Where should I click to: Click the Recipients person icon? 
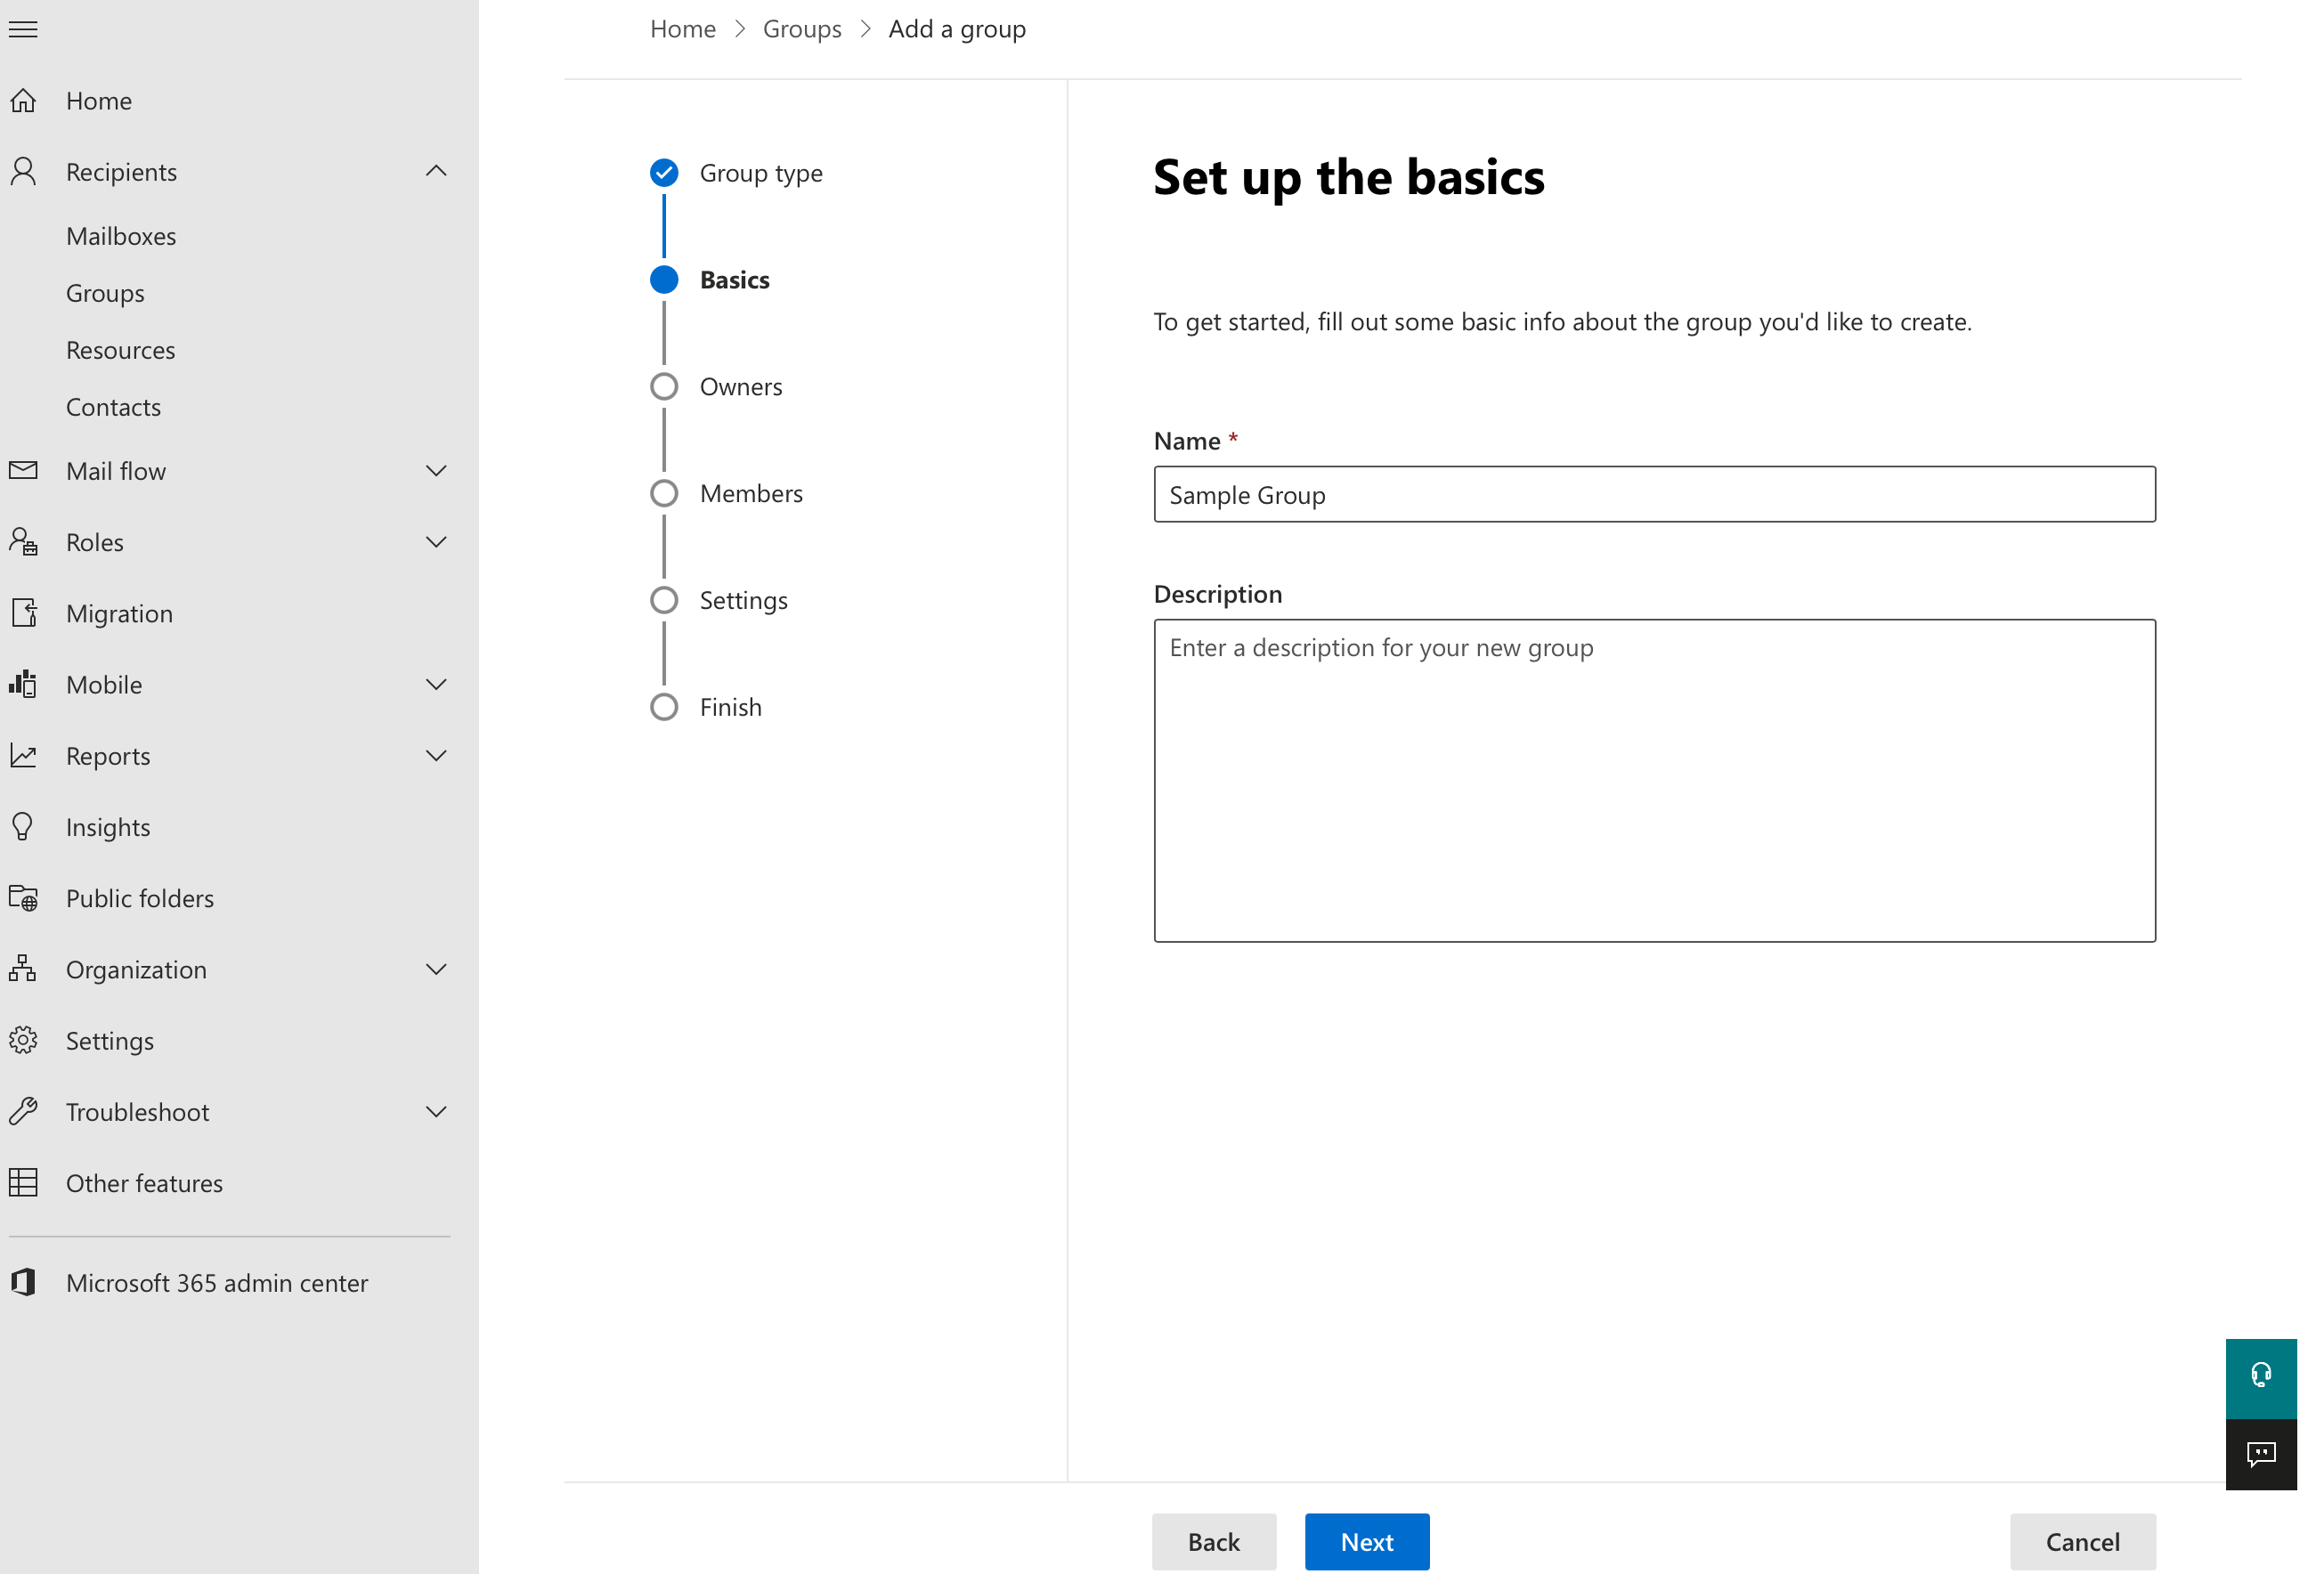click(x=23, y=172)
